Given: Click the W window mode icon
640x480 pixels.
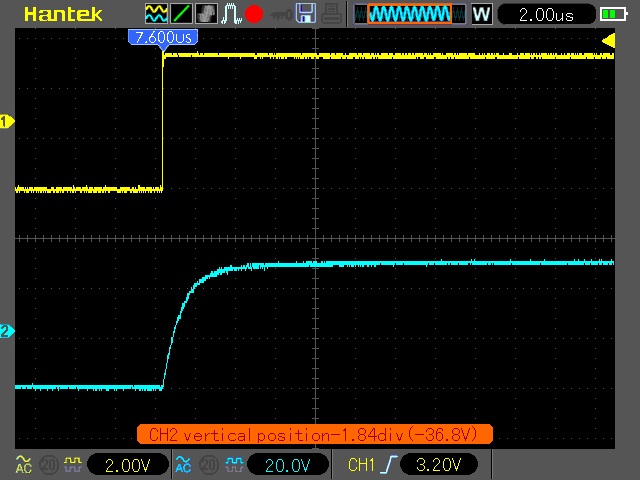Looking at the screenshot, I should (x=482, y=14).
